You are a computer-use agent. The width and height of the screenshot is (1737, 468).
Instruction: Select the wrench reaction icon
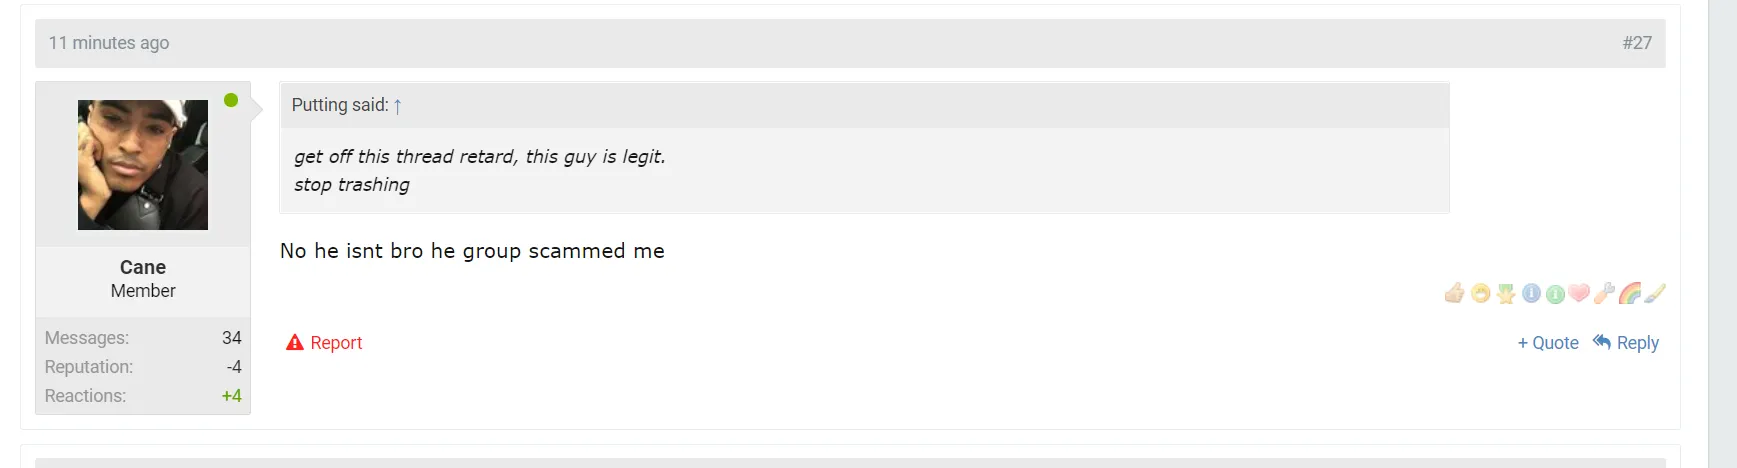point(1604,293)
